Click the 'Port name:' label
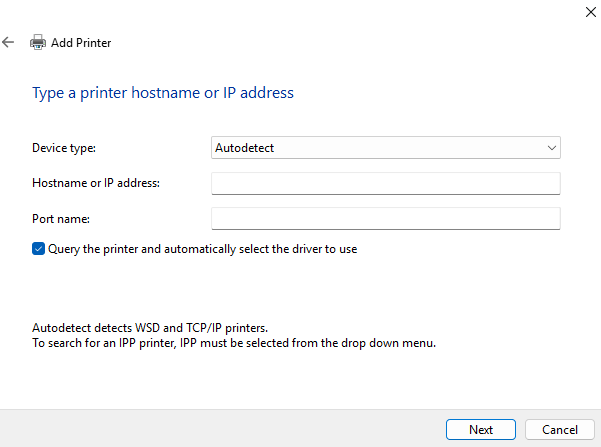The image size is (601, 447). click(61, 217)
